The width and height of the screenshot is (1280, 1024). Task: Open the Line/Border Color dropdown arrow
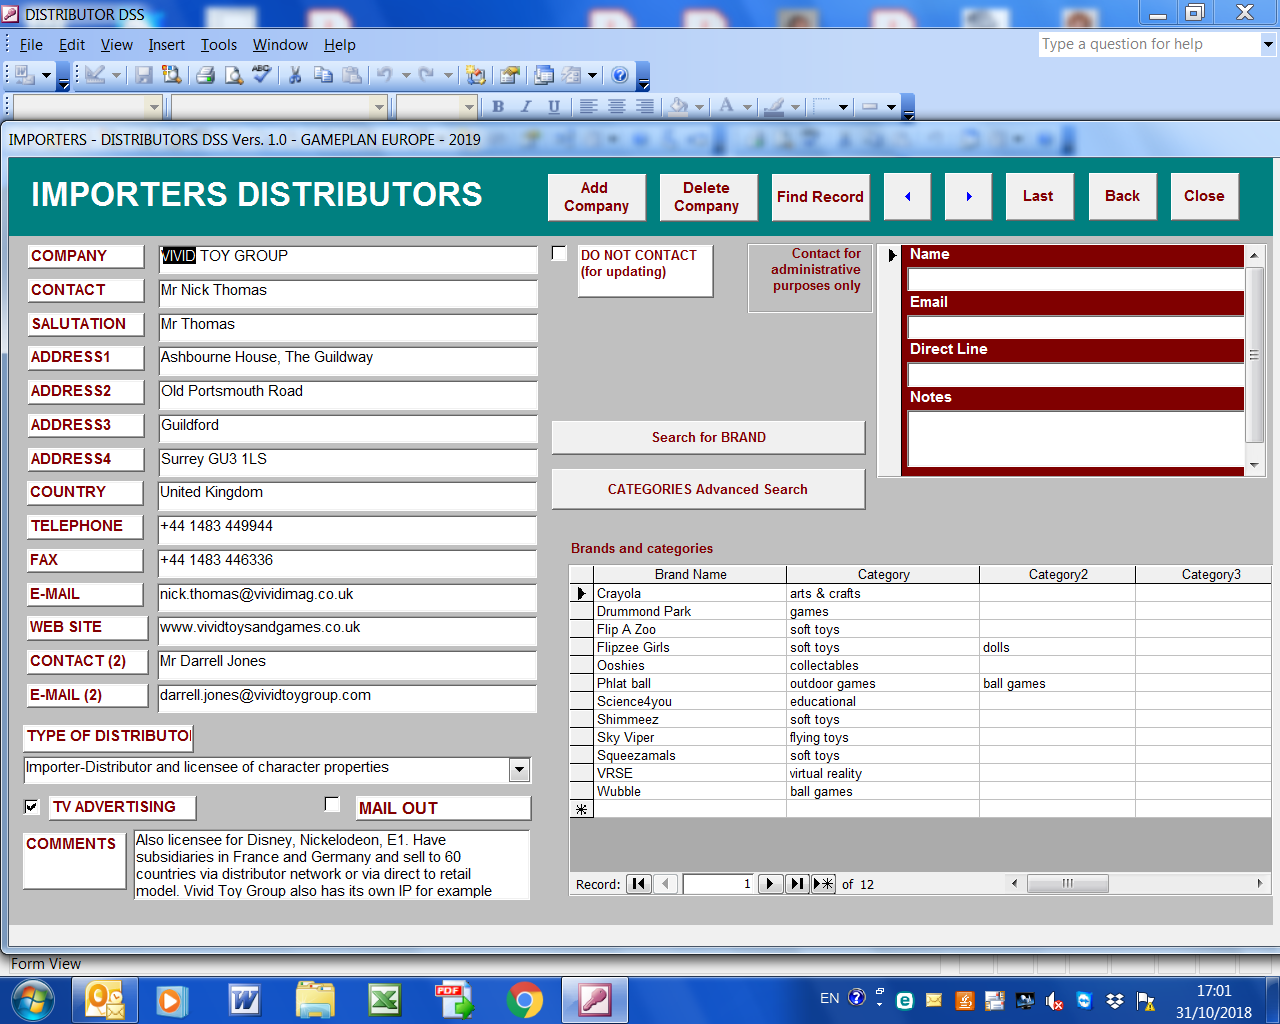click(x=796, y=107)
